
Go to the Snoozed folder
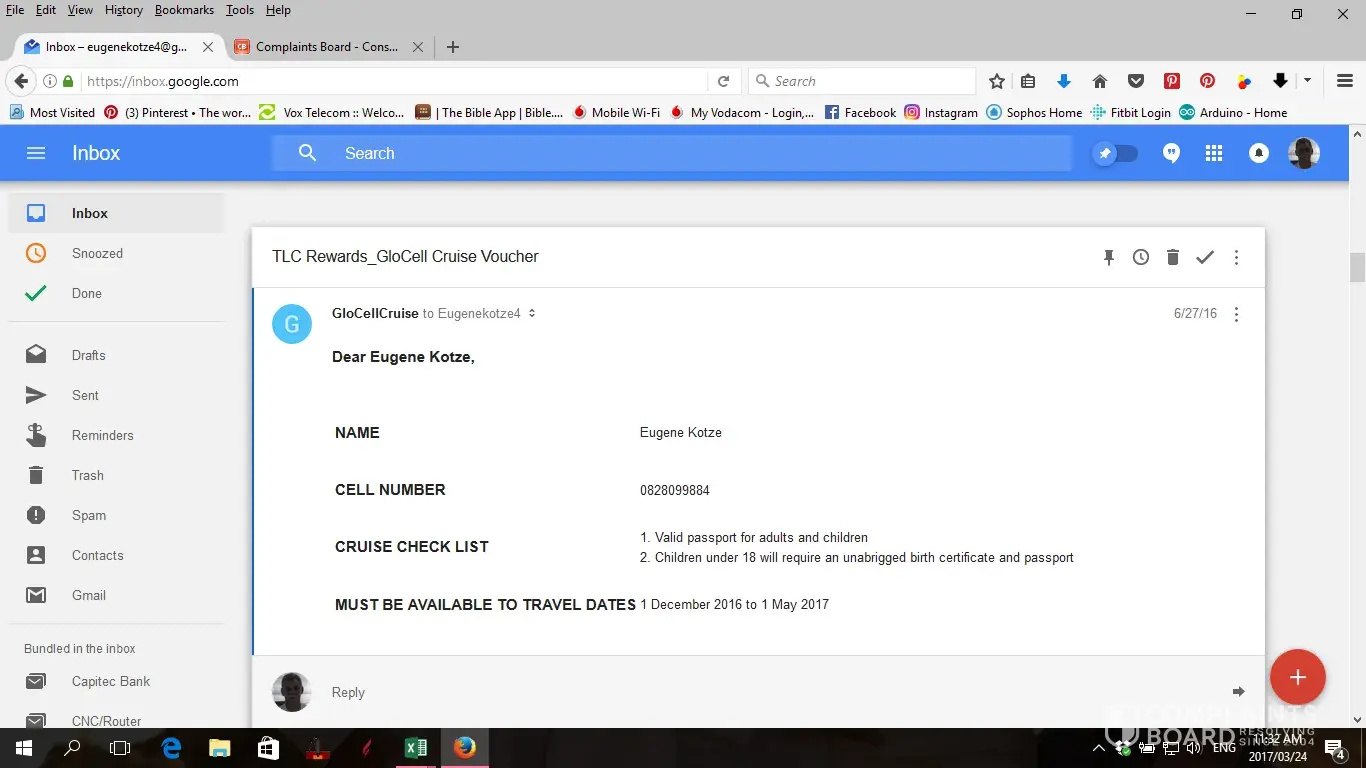[x=97, y=254]
